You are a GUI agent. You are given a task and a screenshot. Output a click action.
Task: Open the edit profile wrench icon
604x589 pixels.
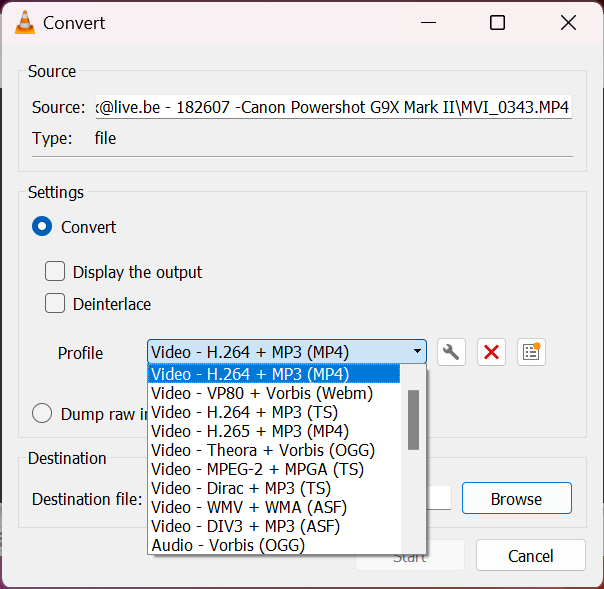(451, 352)
